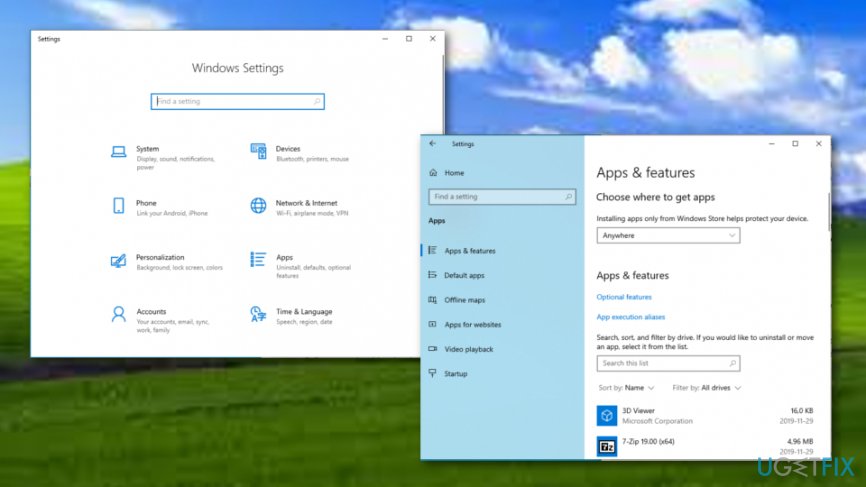Open the Optional features link

(x=624, y=297)
